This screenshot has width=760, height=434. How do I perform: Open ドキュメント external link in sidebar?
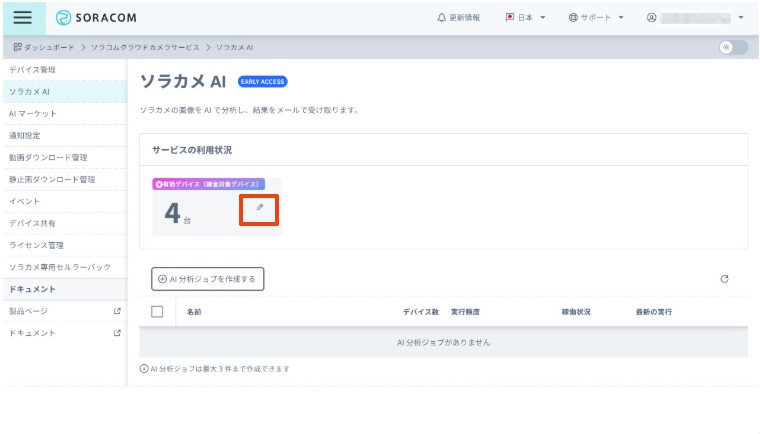65,333
